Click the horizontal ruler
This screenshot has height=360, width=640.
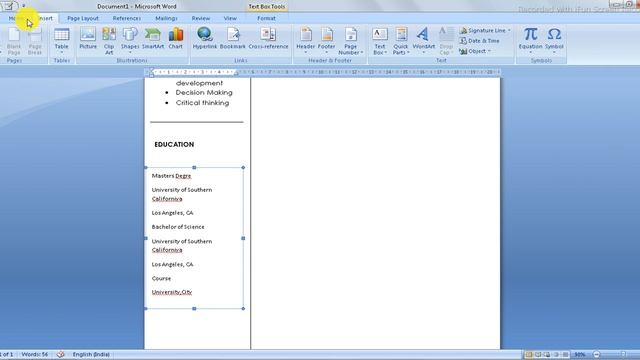(x=322, y=72)
